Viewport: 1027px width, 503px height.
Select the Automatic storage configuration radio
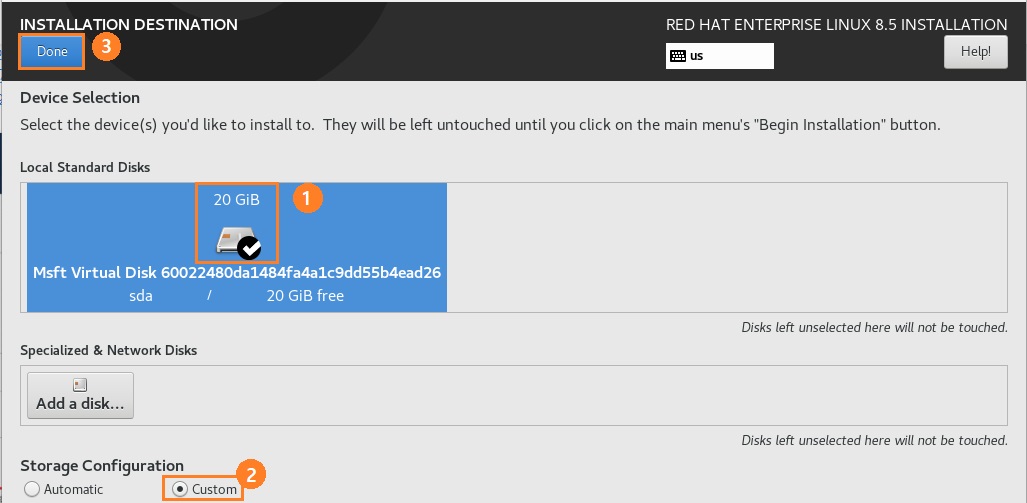click(x=32, y=489)
